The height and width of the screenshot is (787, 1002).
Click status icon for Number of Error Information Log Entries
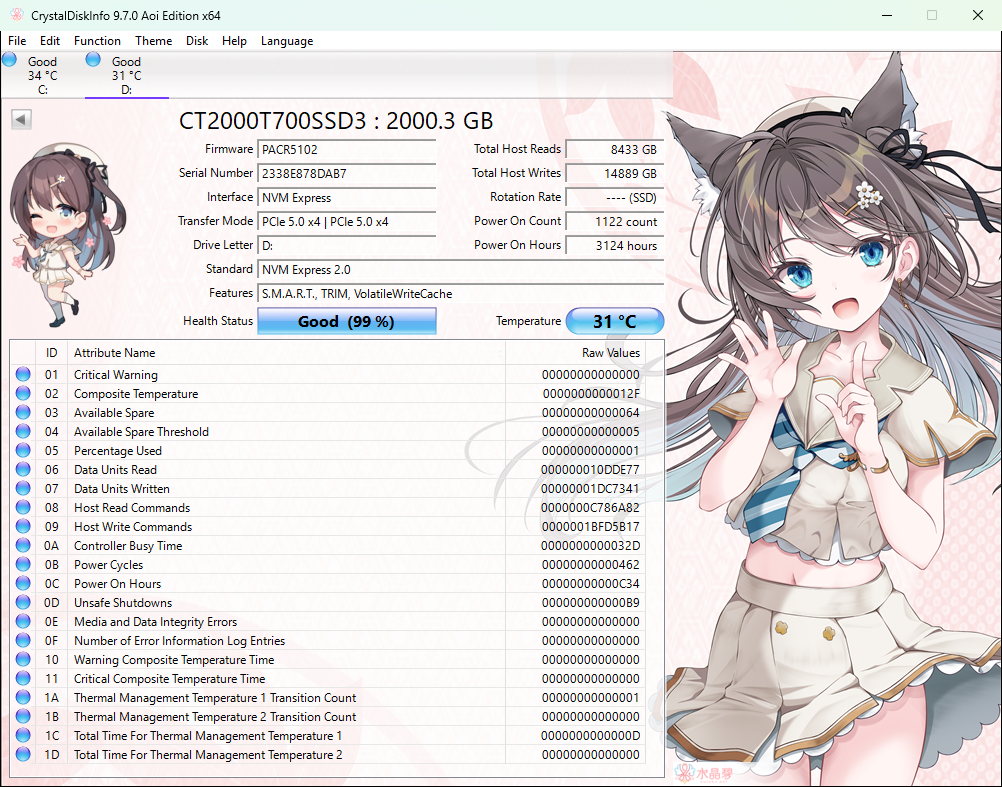point(23,640)
